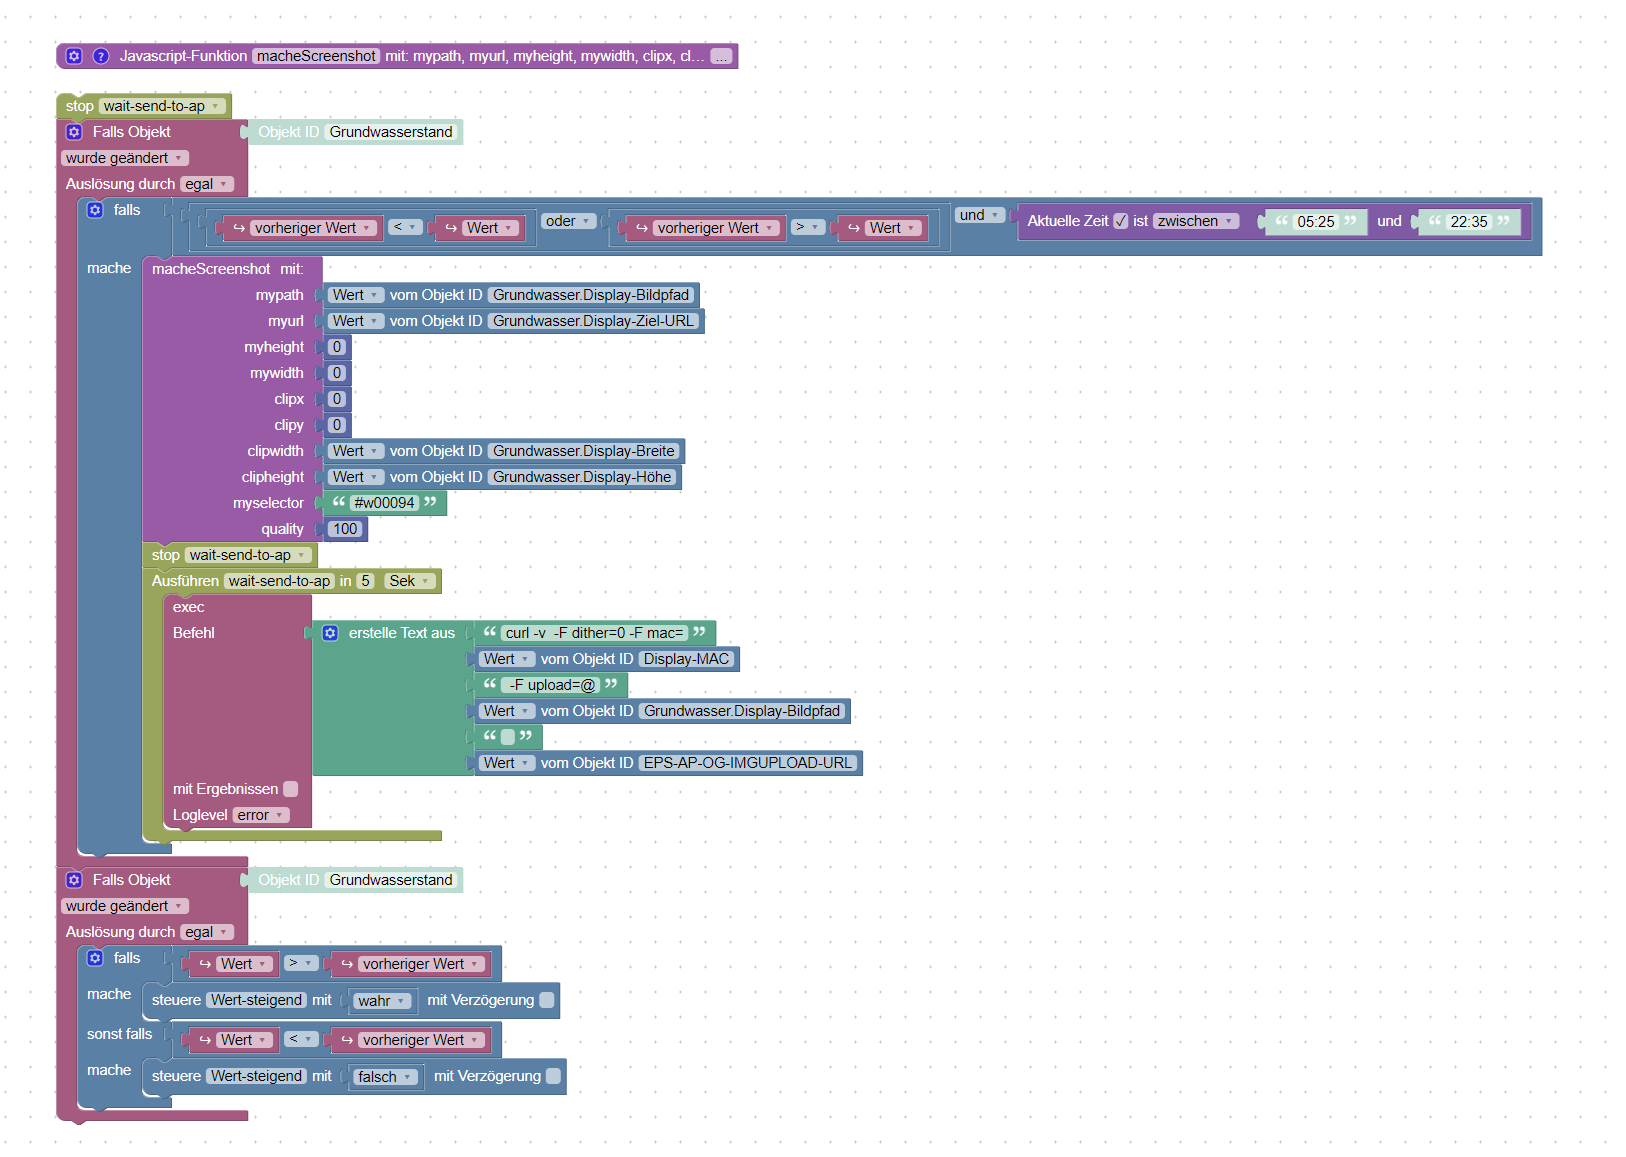This screenshot has width=1626, height=1157.
Task: Click the first Objekt ID Grundwasserstand field
Action: (x=391, y=132)
